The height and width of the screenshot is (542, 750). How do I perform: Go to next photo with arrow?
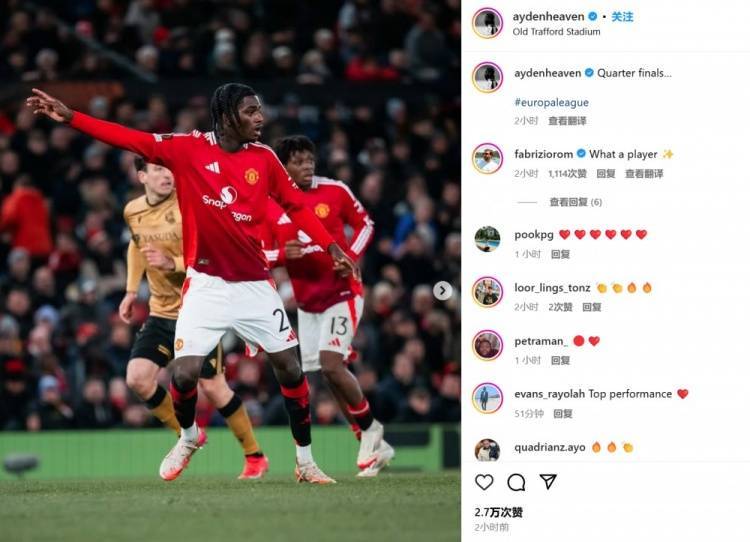pos(442,290)
